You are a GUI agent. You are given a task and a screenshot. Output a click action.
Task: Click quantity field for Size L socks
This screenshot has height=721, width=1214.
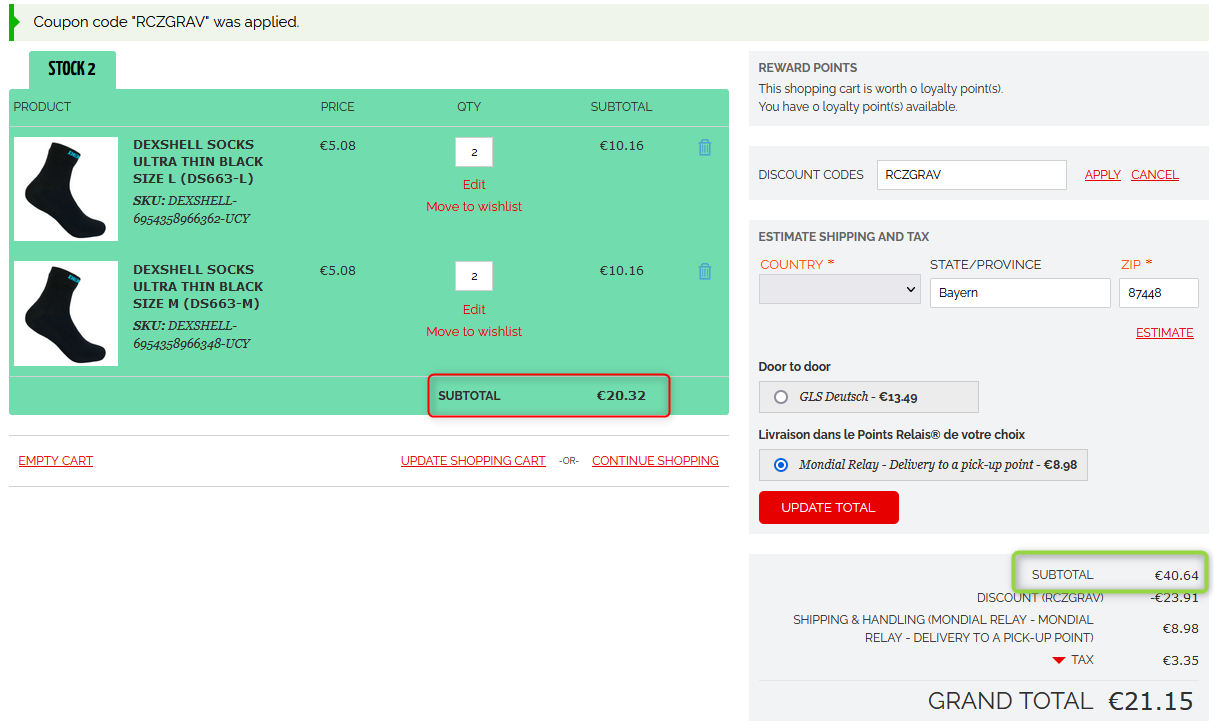(474, 152)
